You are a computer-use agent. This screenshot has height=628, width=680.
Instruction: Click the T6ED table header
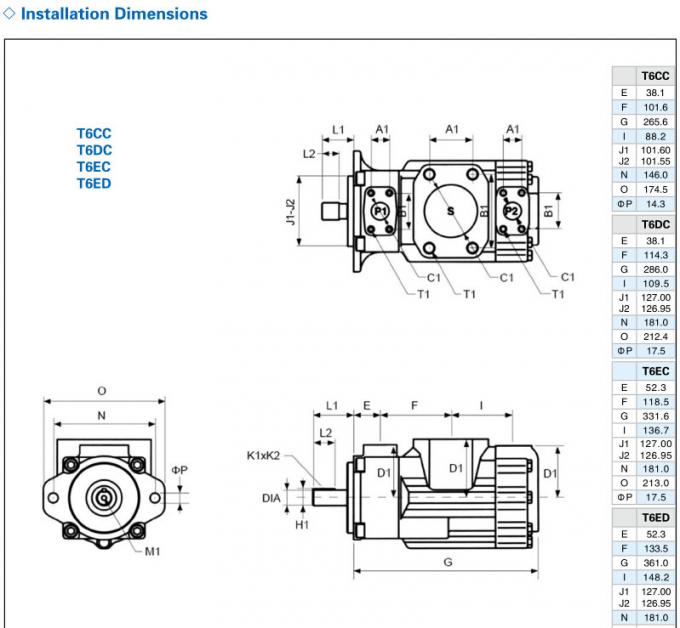[655, 518]
